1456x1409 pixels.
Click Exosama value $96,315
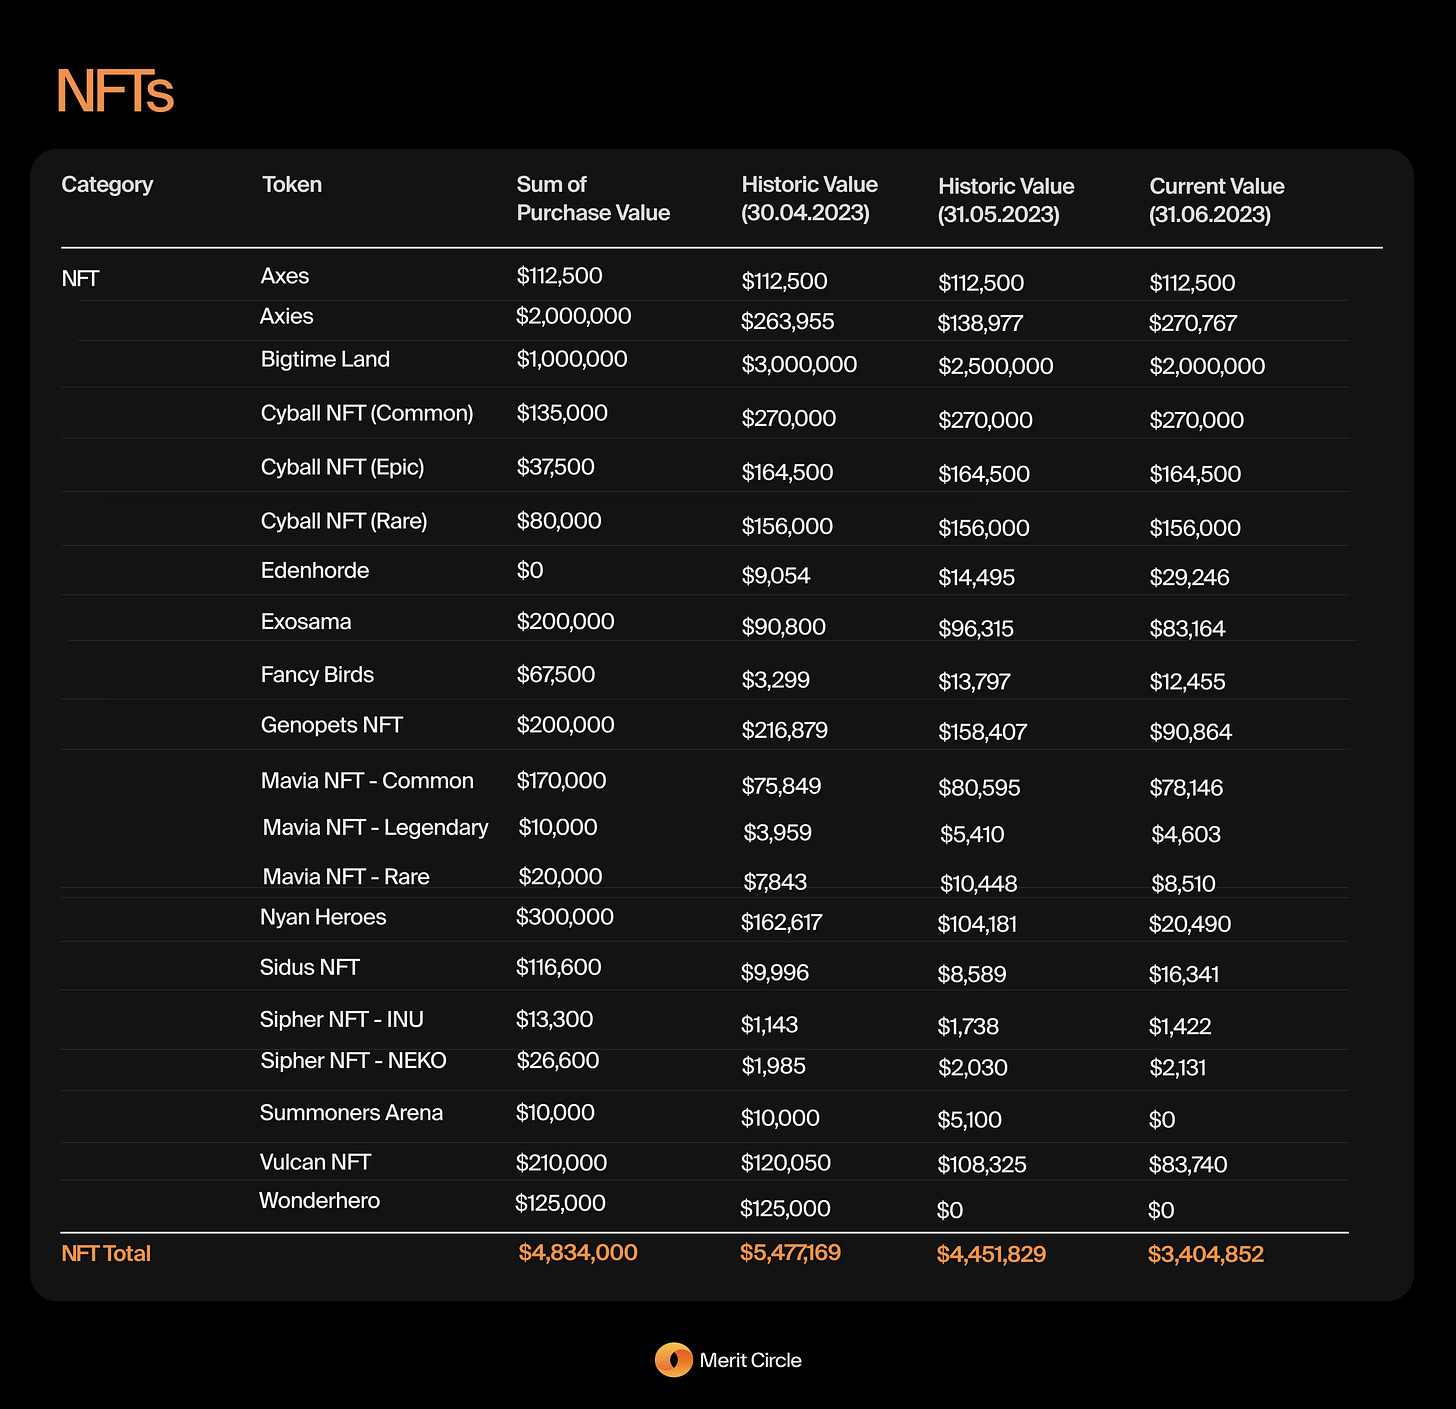pyautogui.click(x=976, y=628)
